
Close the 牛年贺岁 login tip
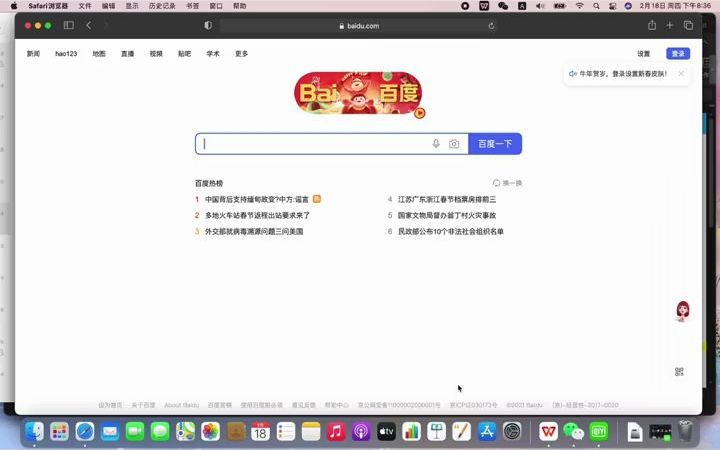tap(681, 73)
